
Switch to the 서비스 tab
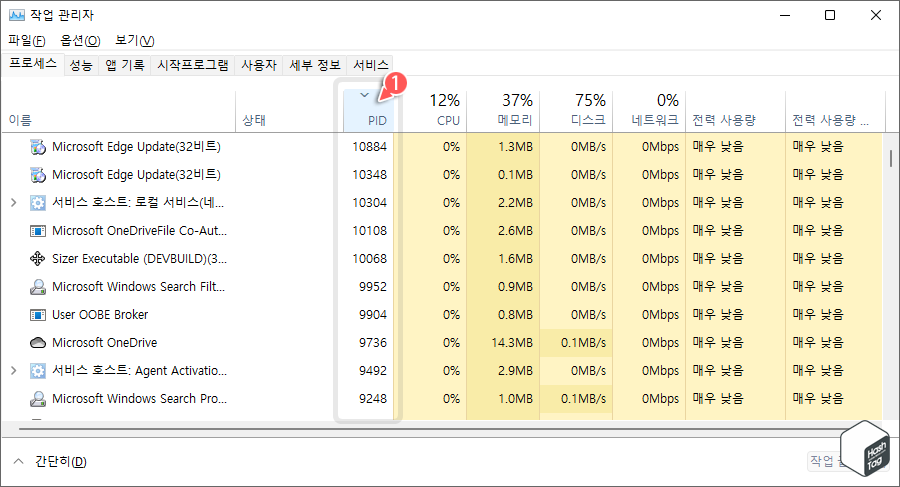(x=371, y=65)
